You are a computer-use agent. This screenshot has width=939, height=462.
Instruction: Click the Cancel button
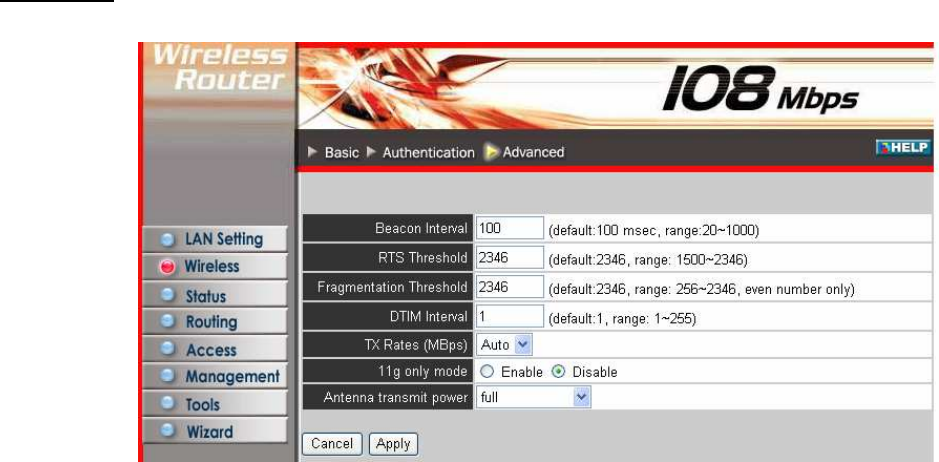[332, 444]
